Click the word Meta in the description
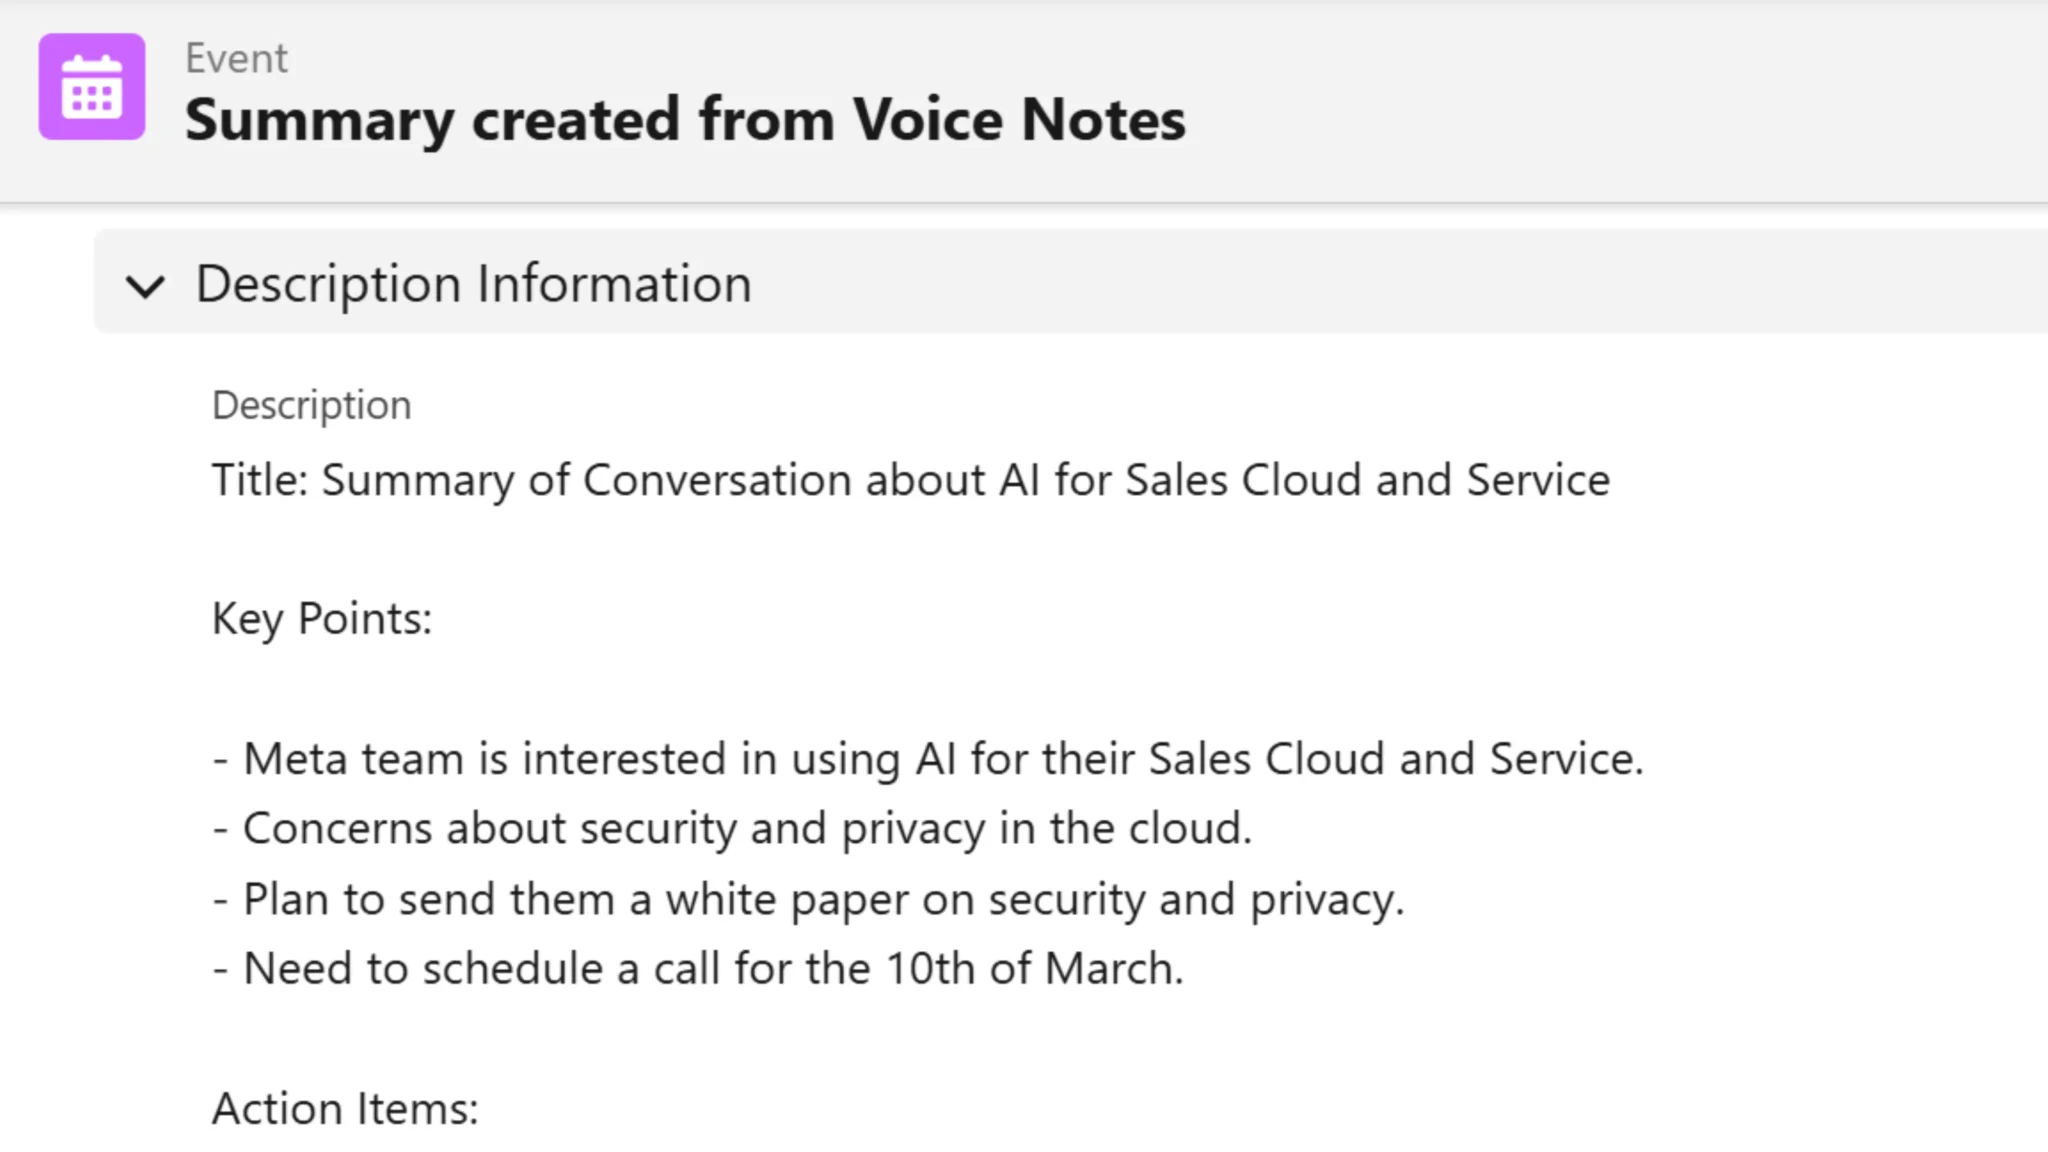The width and height of the screenshot is (2048, 1152). click(296, 759)
